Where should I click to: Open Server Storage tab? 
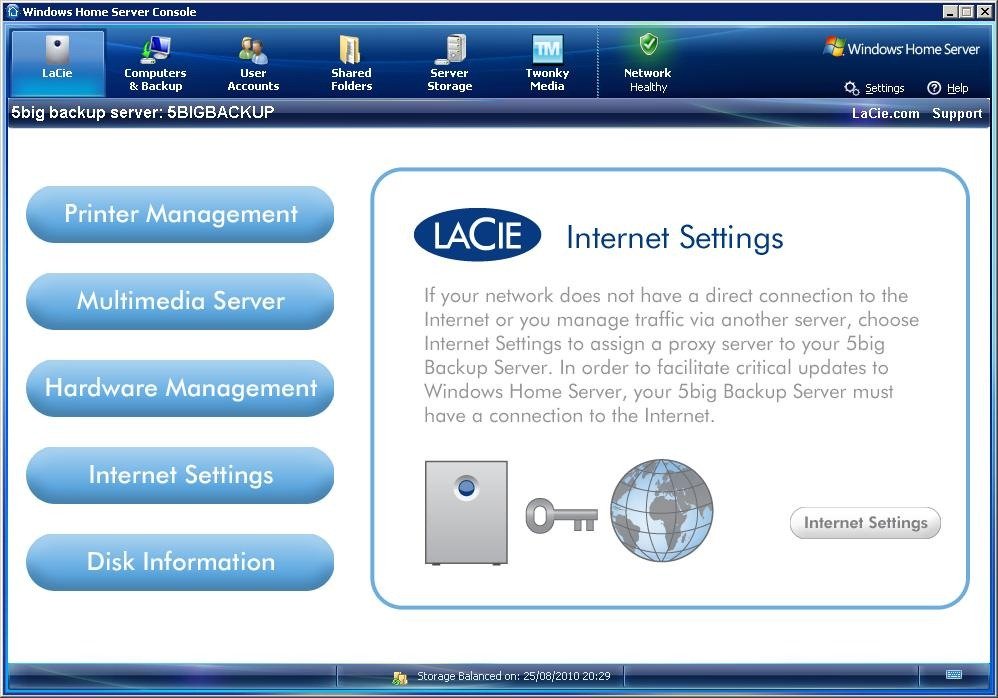[x=449, y=63]
